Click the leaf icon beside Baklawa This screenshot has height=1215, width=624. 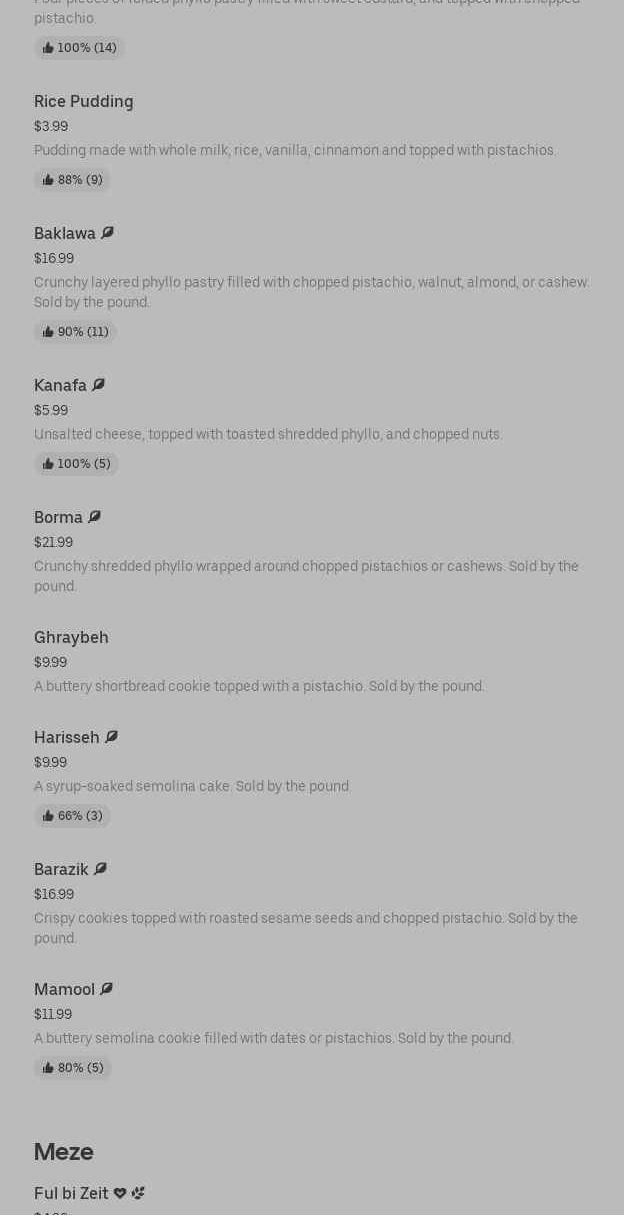[x=107, y=233]
